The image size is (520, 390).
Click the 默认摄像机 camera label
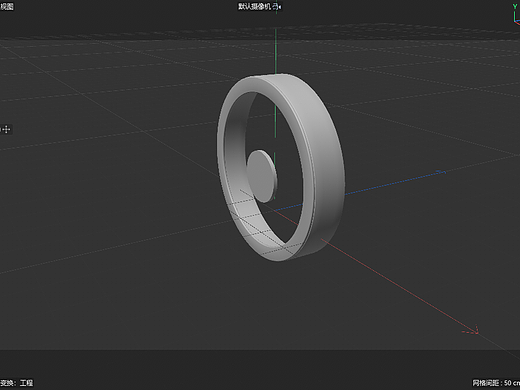point(255,6)
